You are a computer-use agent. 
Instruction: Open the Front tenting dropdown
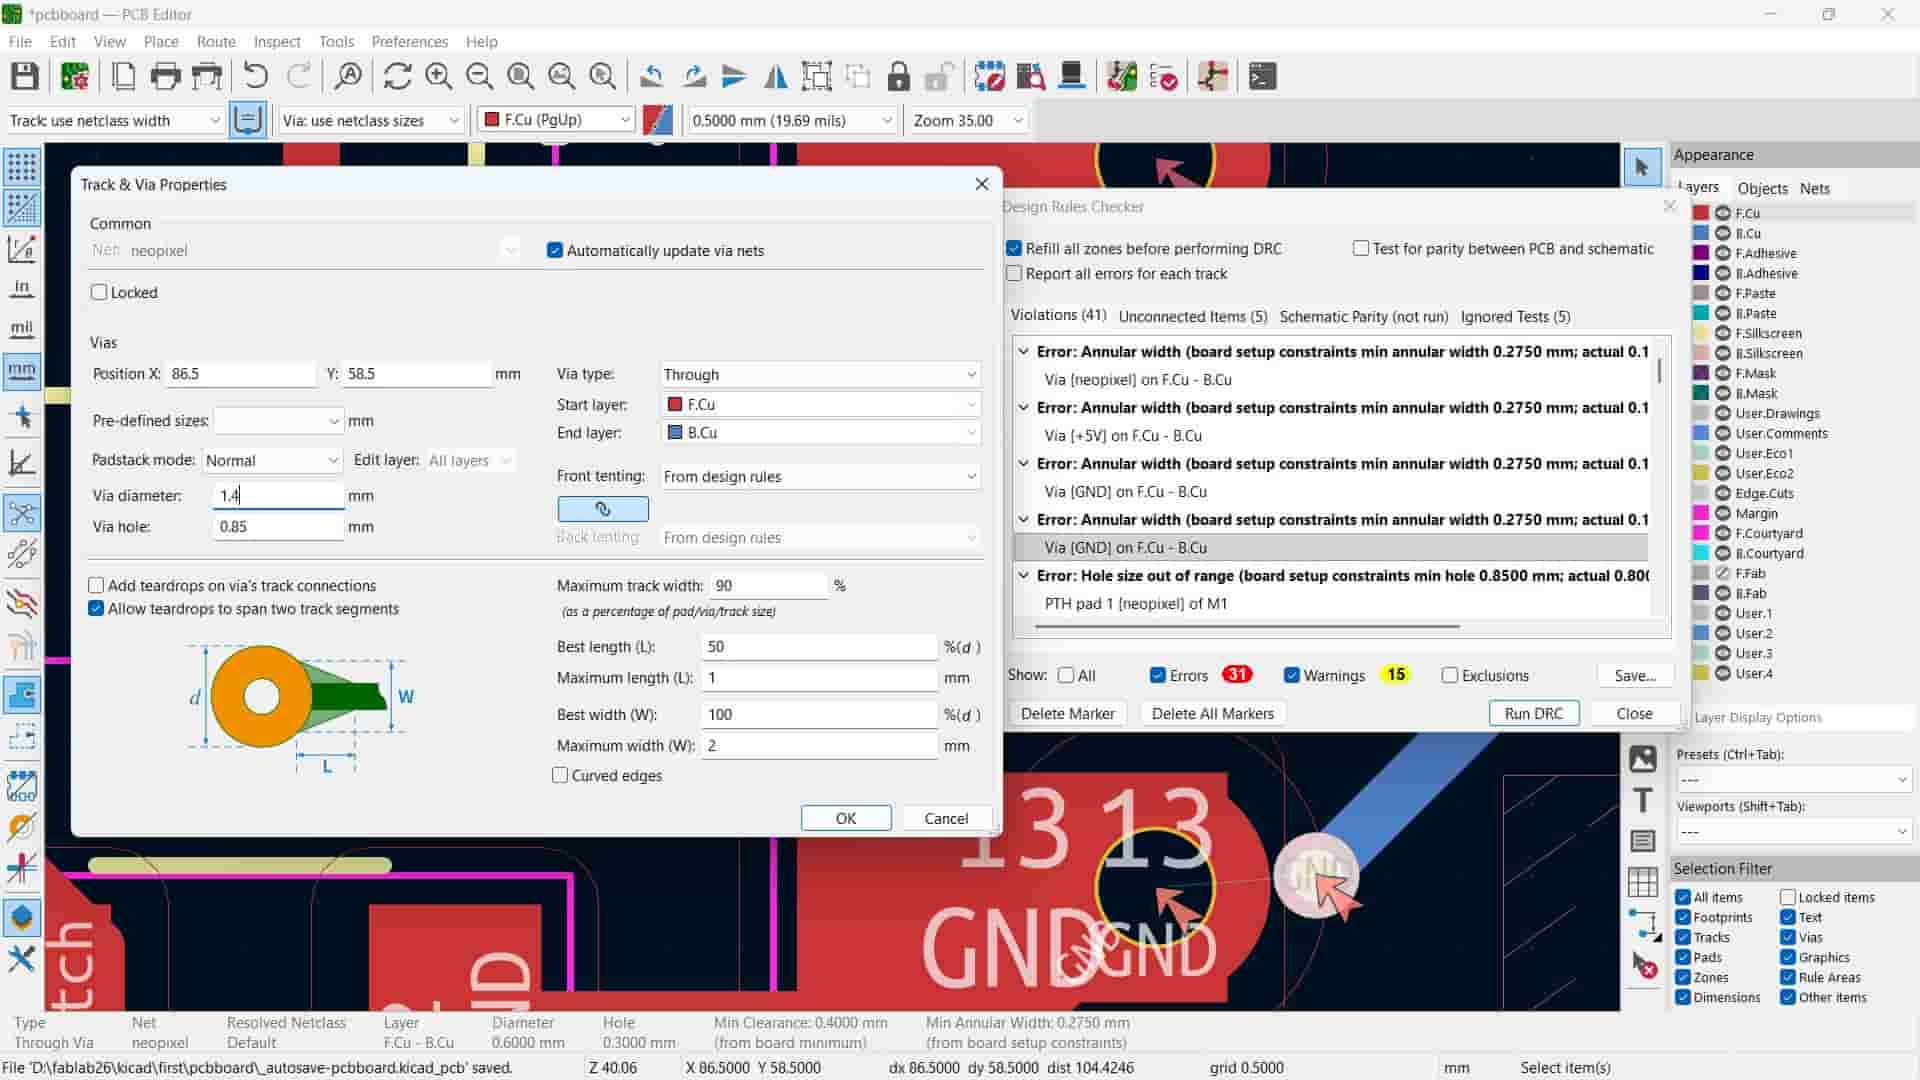point(819,477)
